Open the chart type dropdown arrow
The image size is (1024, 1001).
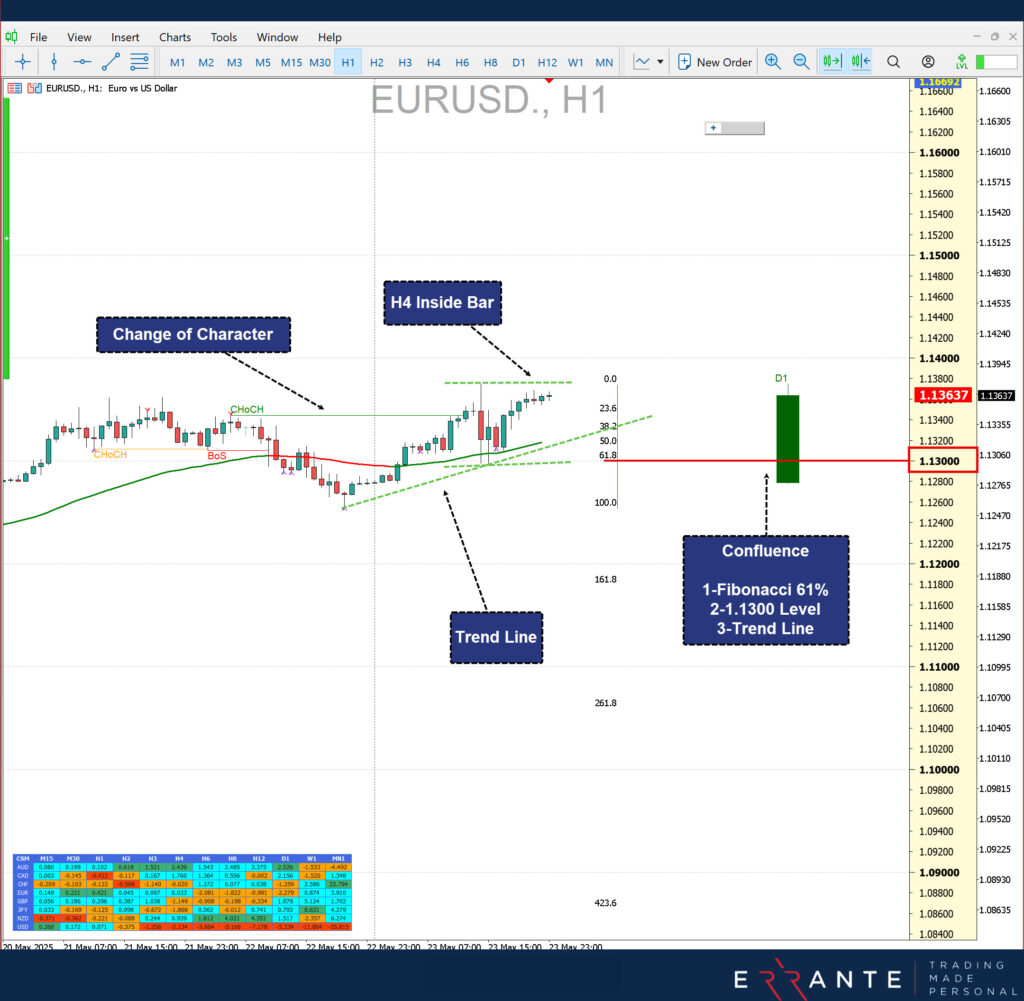[x=659, y=62]
